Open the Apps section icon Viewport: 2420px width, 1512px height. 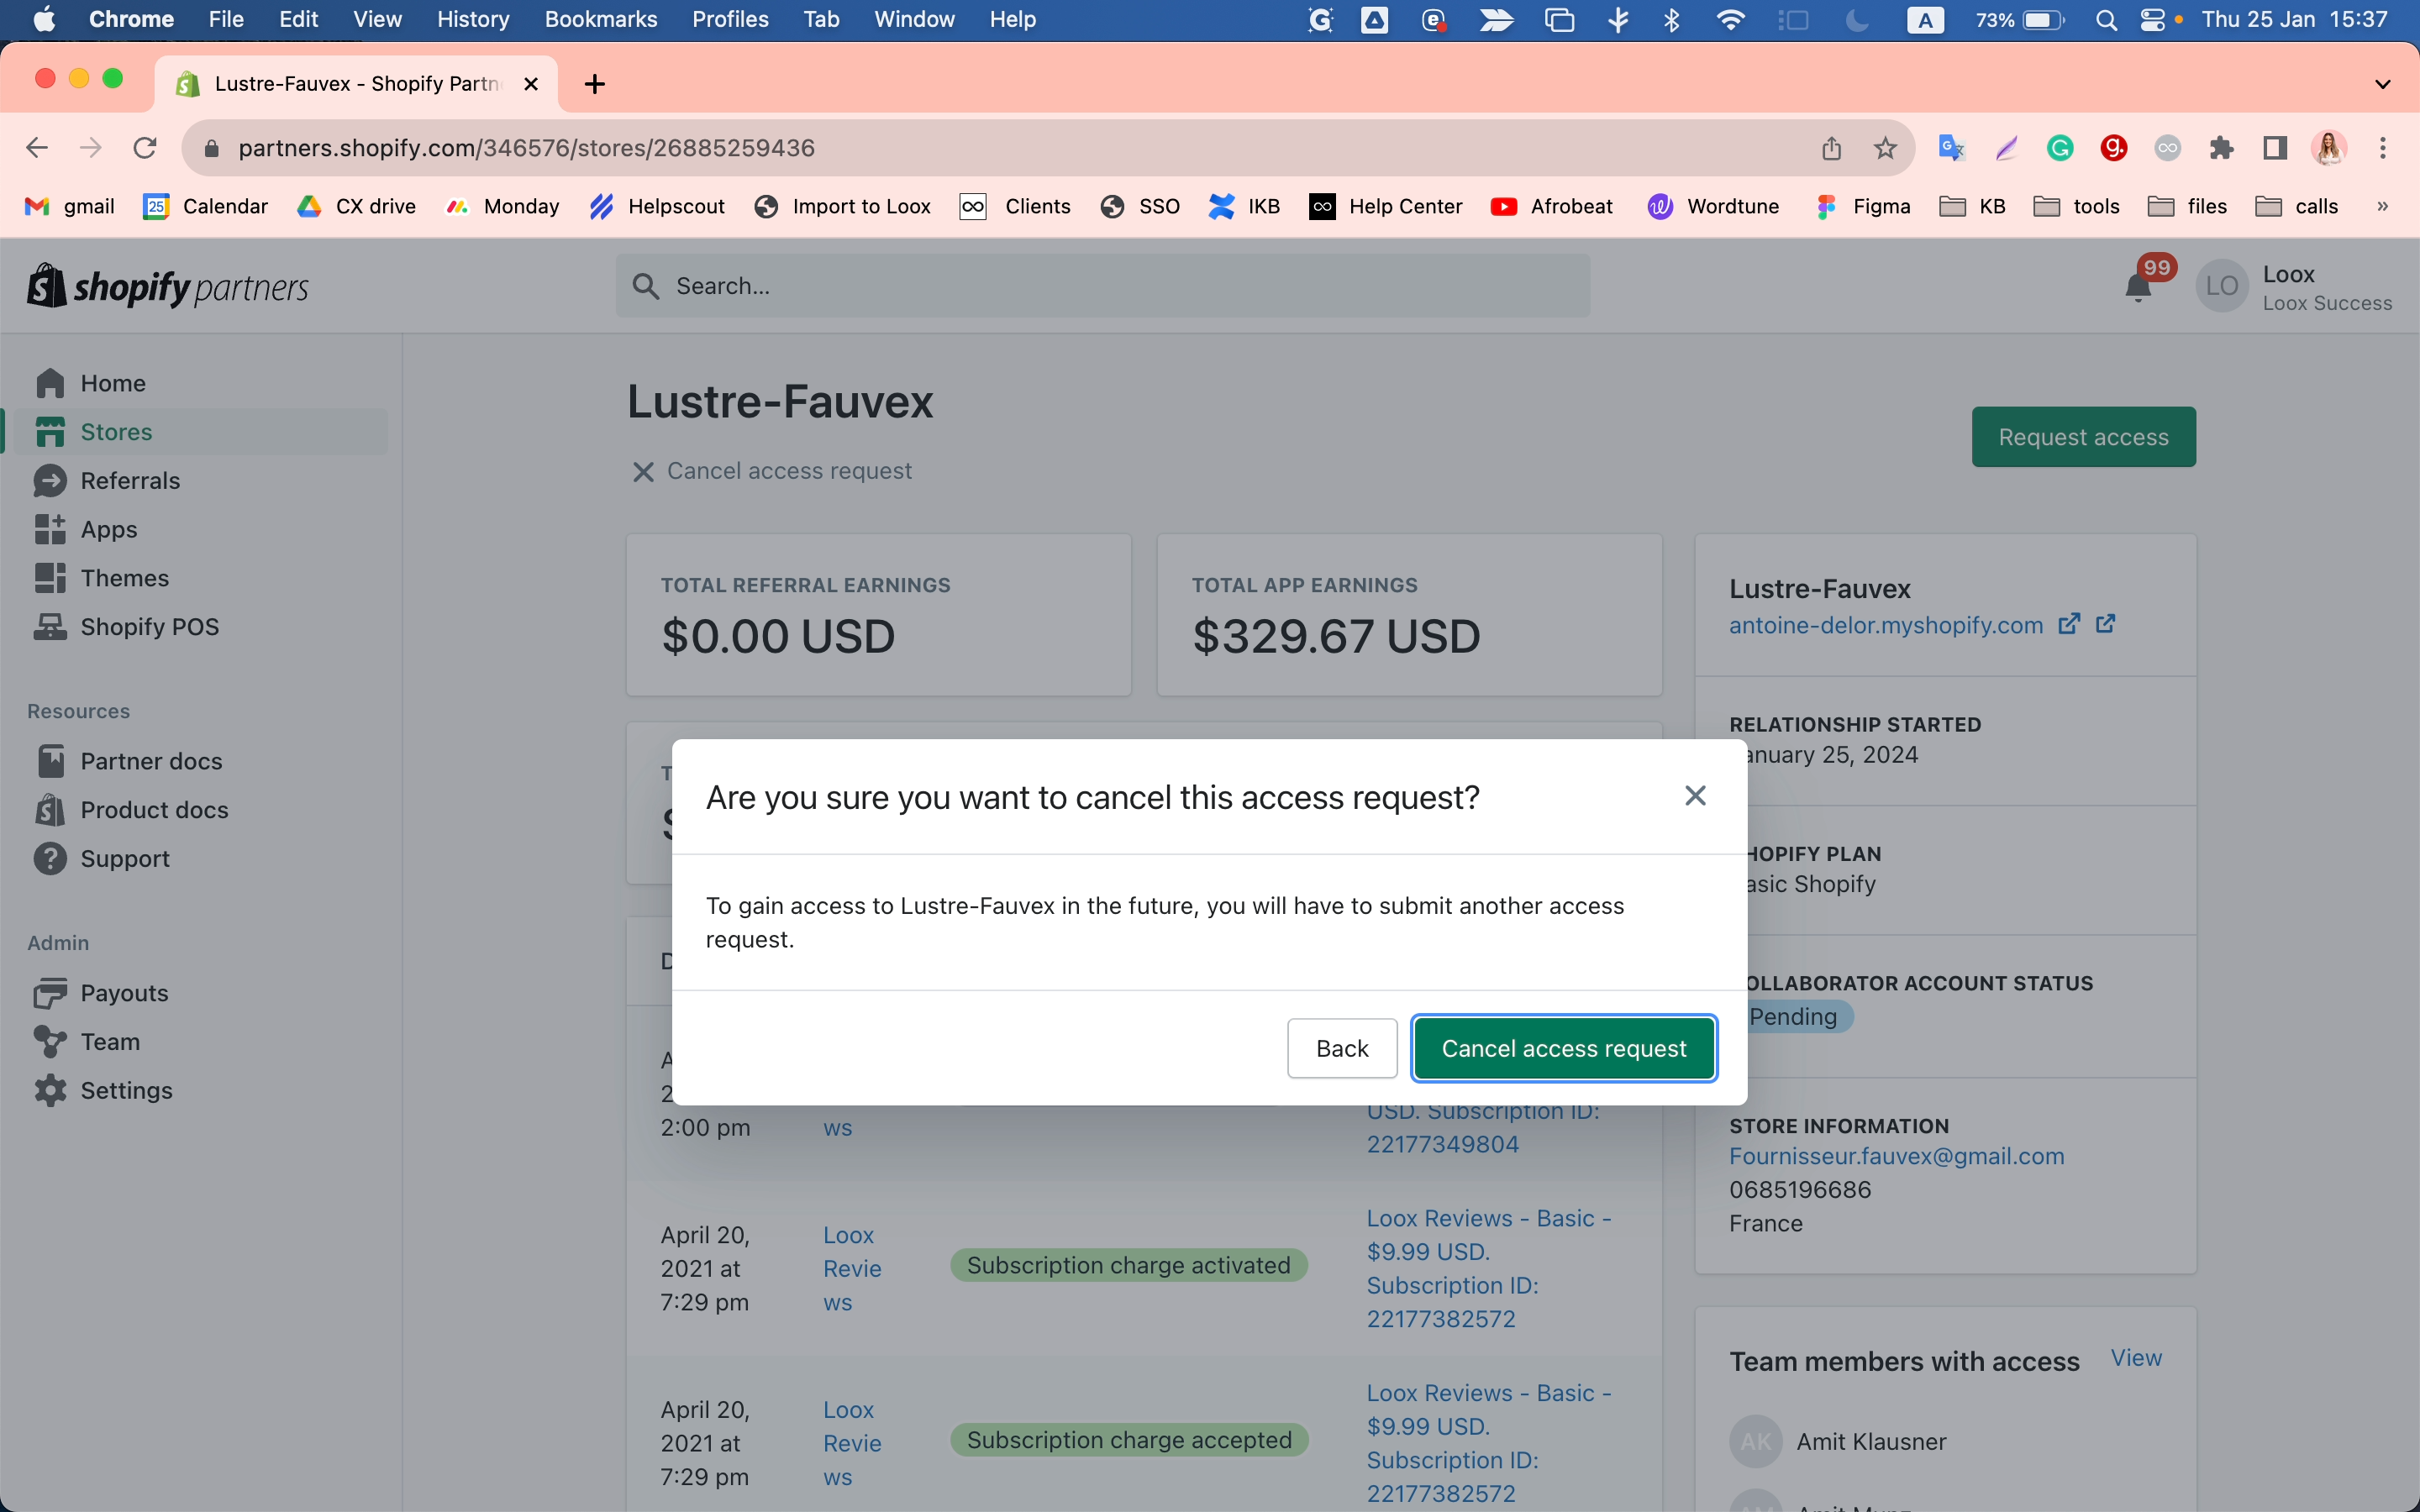coord(50,529)
